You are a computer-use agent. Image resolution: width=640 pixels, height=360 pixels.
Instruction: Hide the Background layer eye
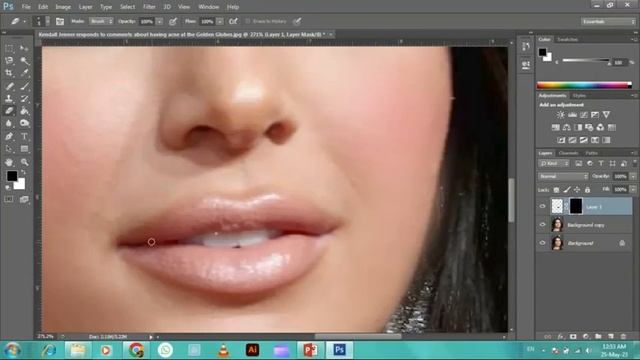click(542, 243)
